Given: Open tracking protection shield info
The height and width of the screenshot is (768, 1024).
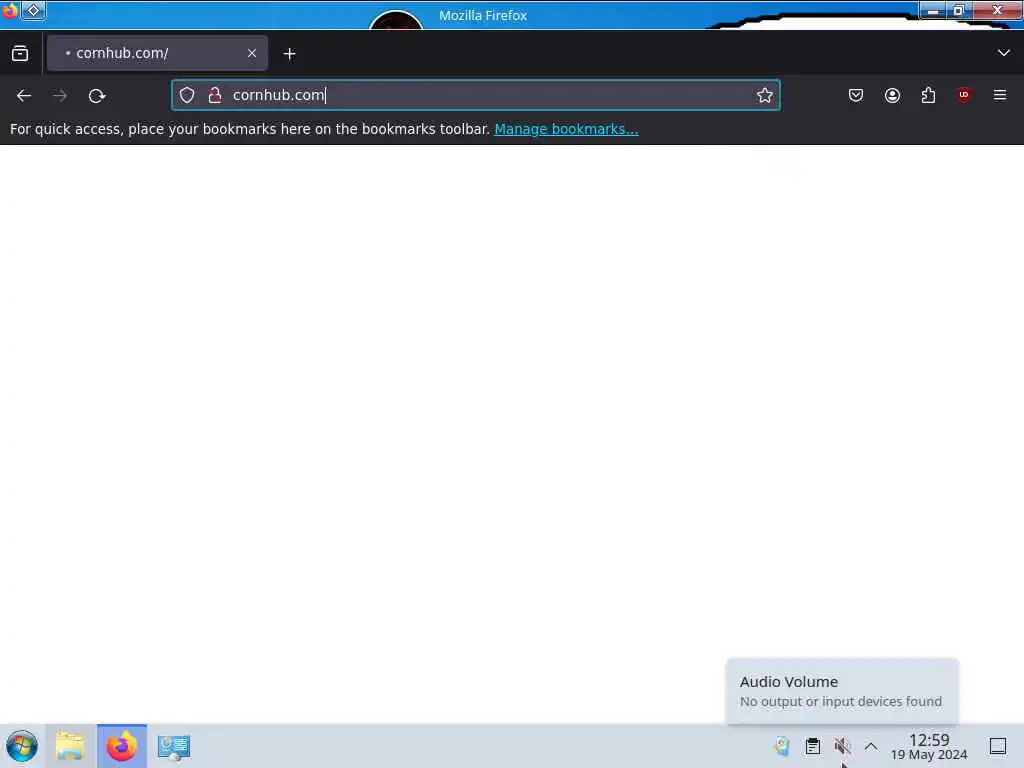Looking at the screenshot, I should (x=187, y=95).
